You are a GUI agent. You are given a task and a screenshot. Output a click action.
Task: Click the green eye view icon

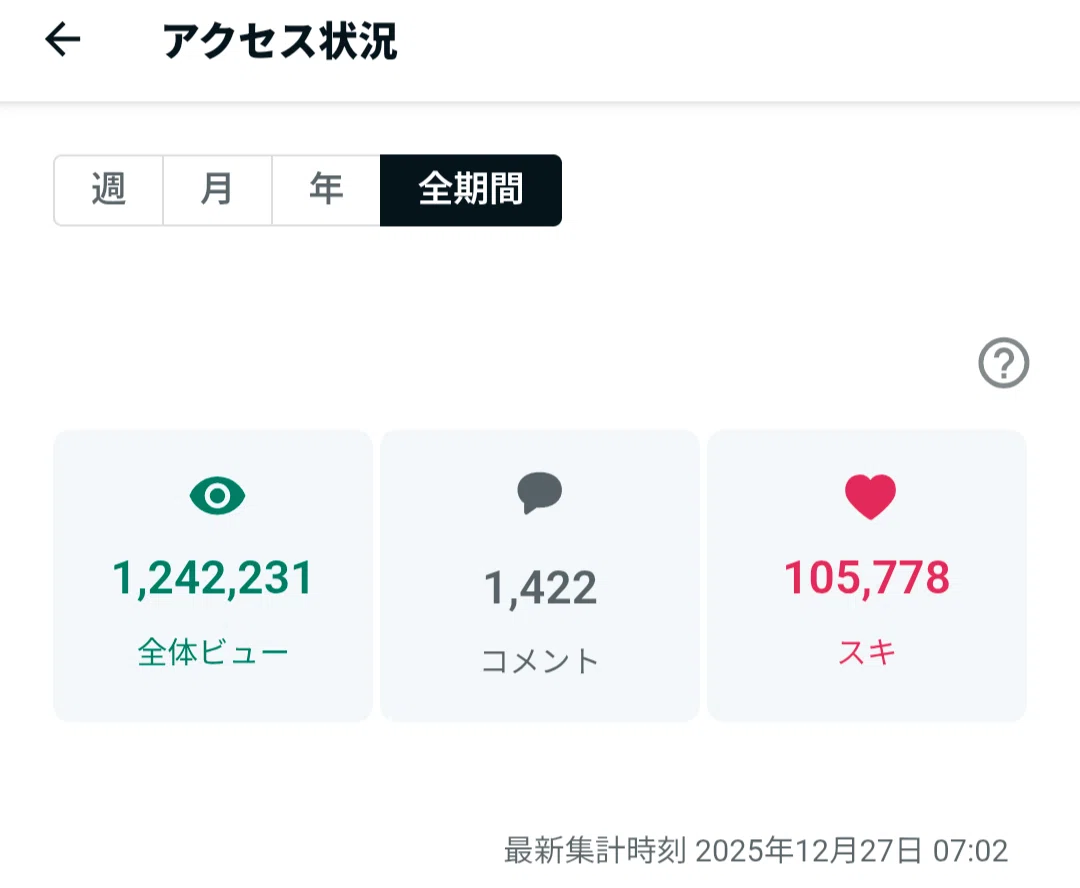(217, 495)
